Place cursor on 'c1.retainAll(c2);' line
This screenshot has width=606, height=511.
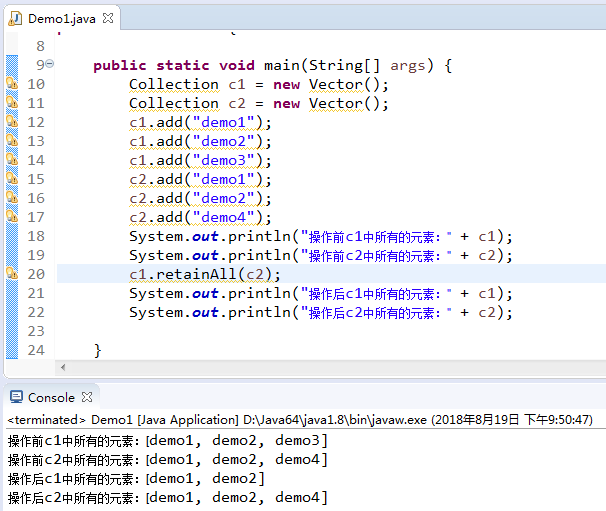pyautogui.click(x=205, y=274)
